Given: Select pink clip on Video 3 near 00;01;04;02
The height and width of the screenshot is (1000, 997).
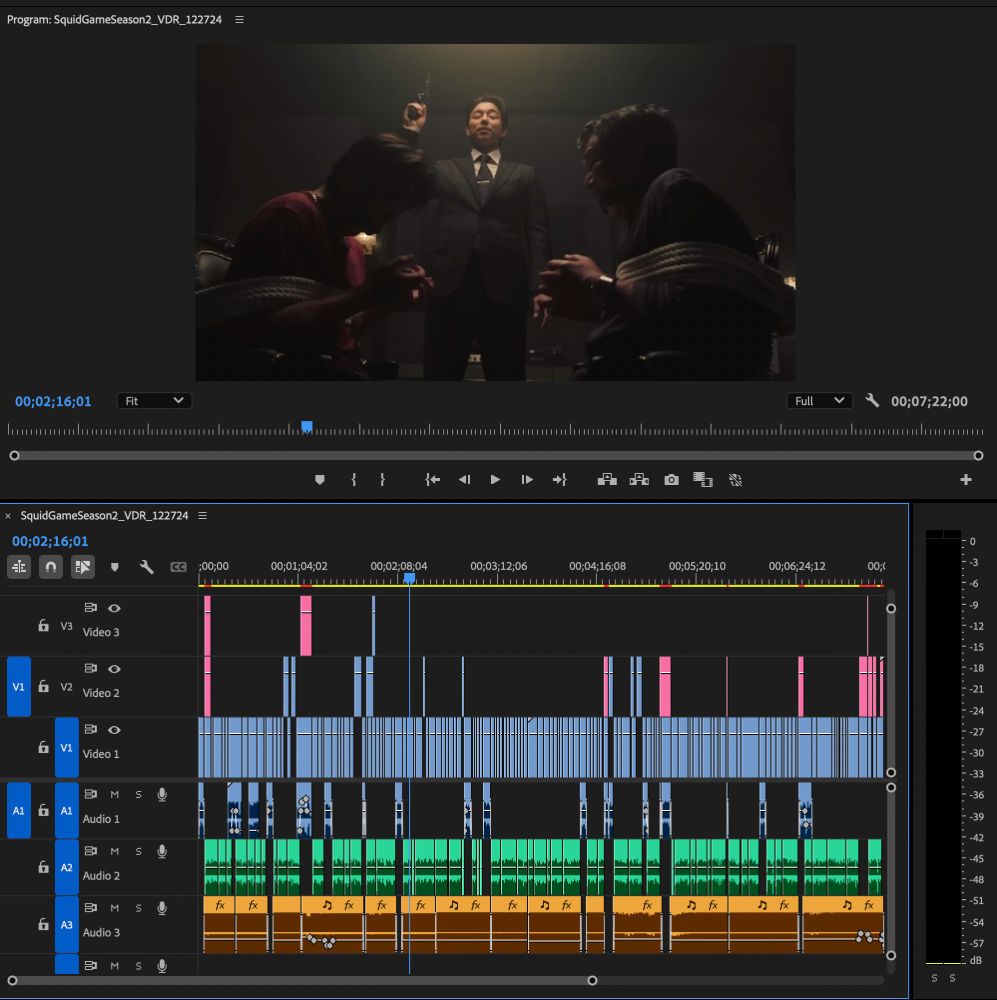Looking at the screenshot, I should pos(306,626).
